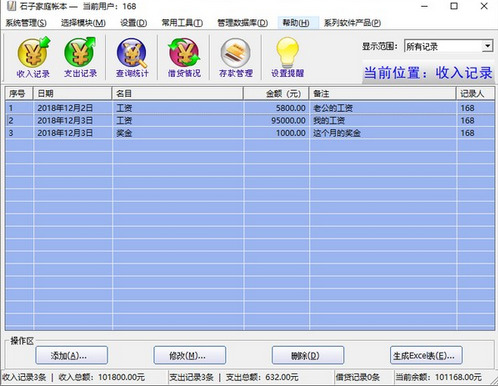
Task: Click the 生成Excel表(E)... button
Action: (426, 355)
